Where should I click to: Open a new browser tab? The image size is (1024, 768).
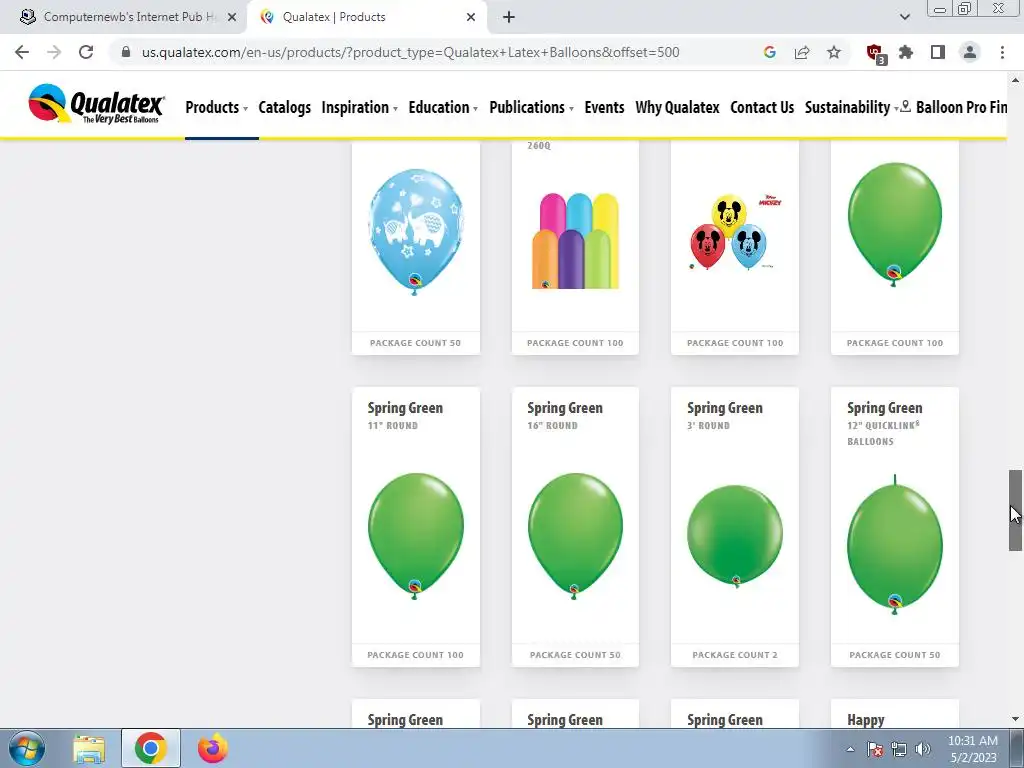pos(509,17)
